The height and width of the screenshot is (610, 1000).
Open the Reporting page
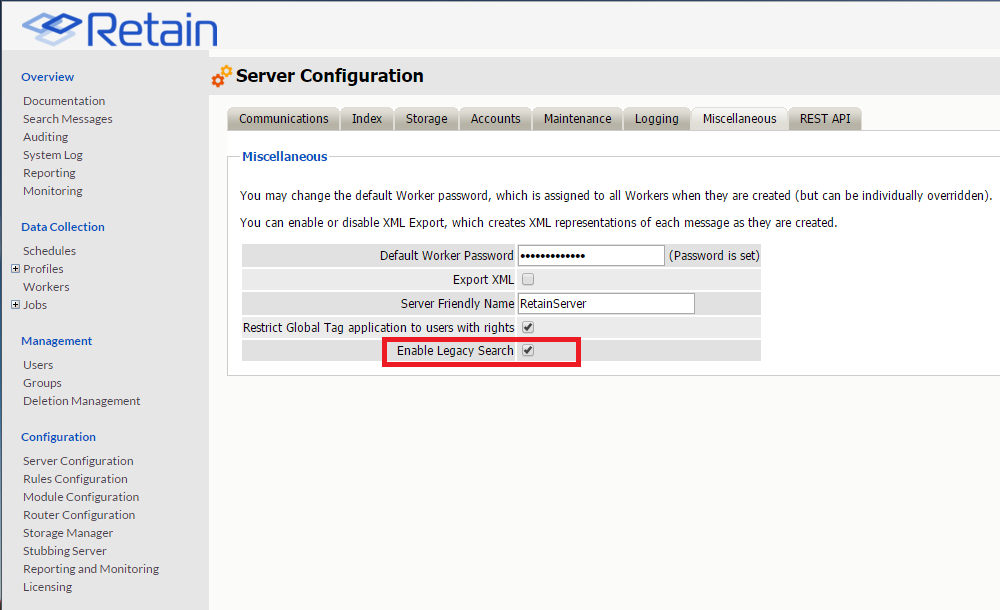(x=49, y=173)
